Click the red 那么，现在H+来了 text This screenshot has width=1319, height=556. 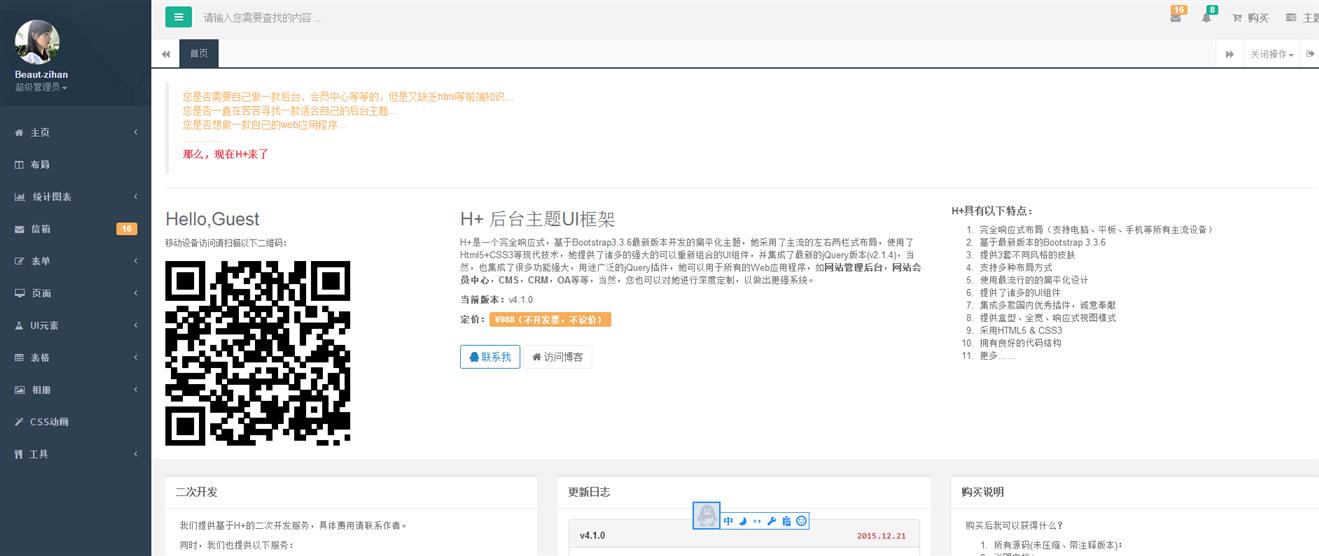tap(226, 154)
